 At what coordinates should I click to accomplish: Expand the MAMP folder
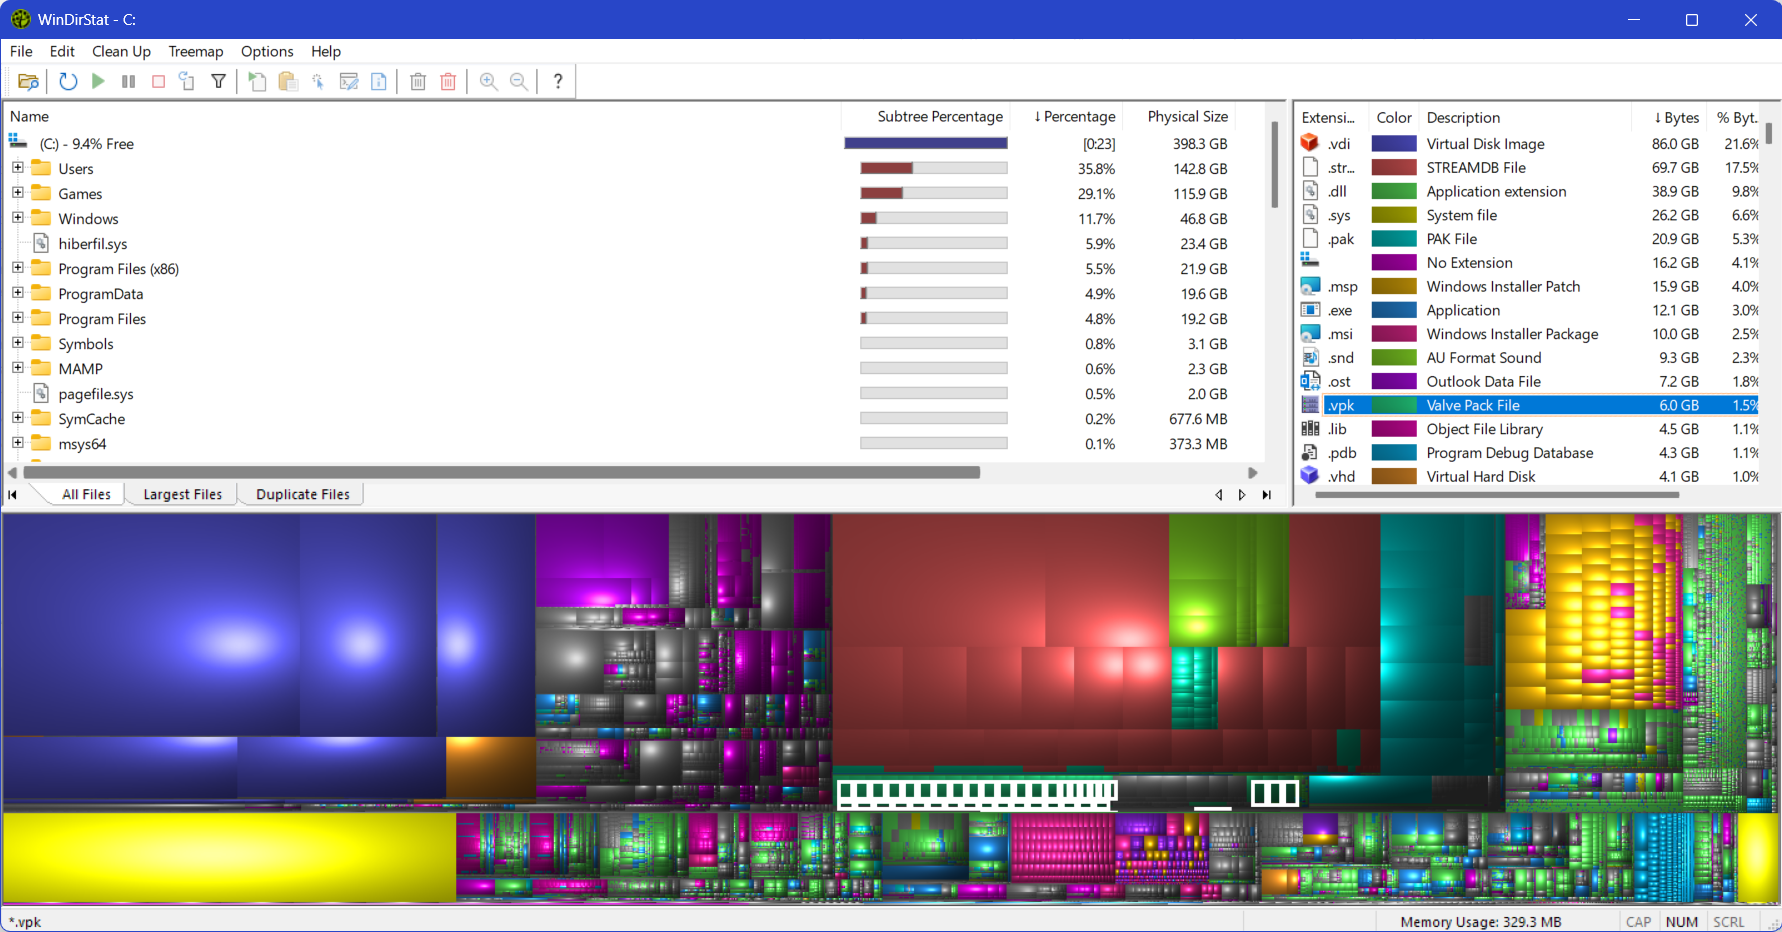click(17, 368)
